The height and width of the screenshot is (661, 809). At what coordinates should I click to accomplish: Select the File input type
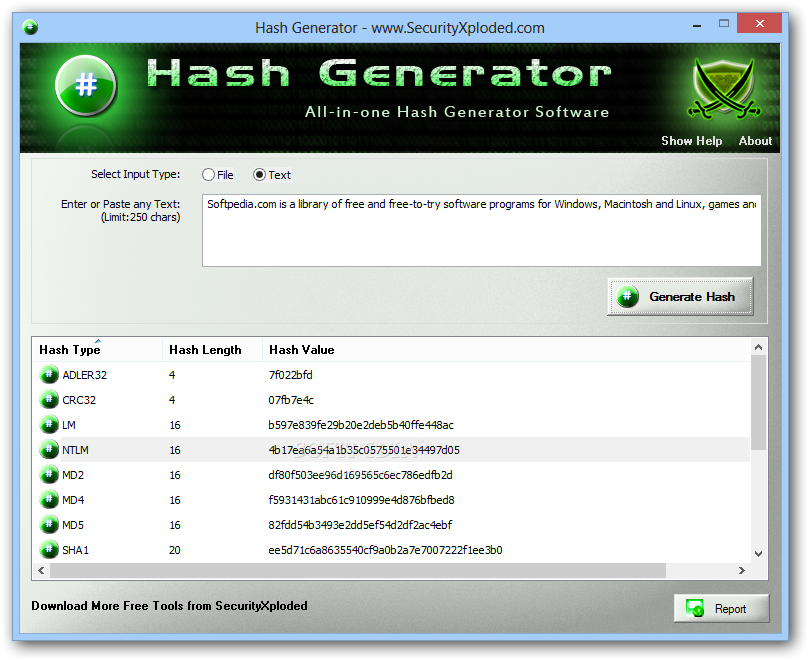click(217, 175)
